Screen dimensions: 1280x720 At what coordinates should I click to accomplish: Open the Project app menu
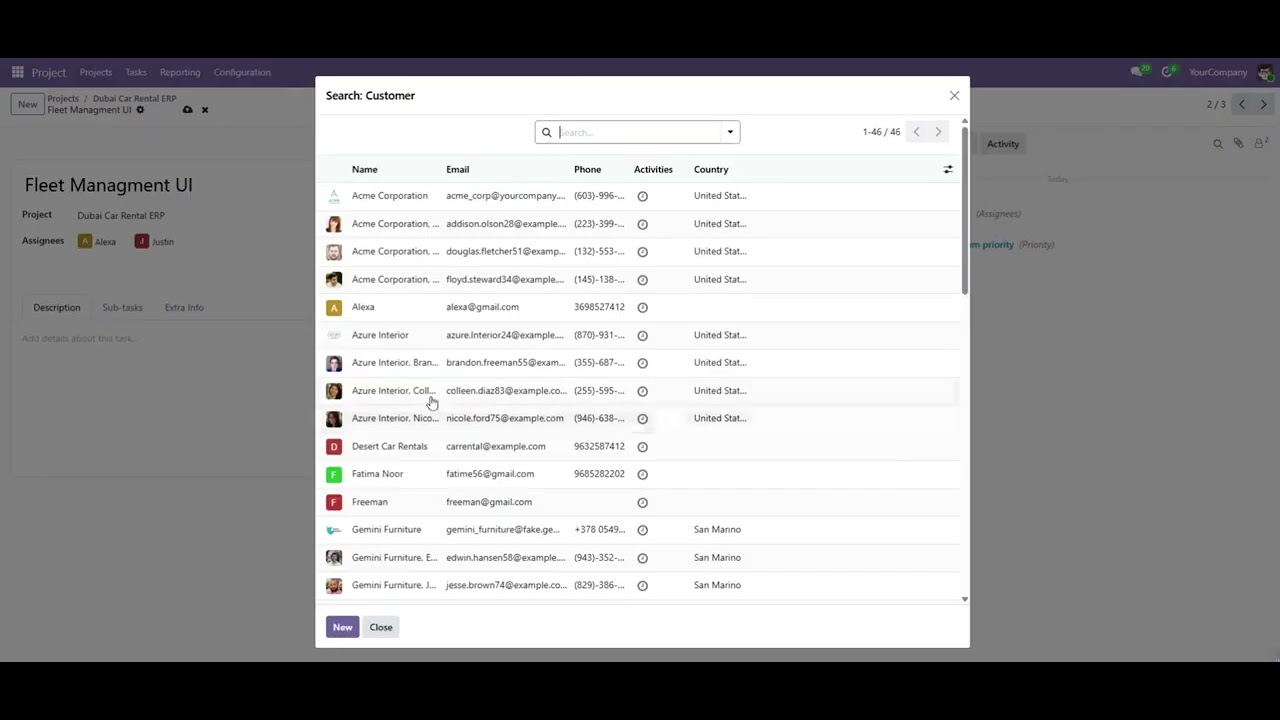pos(49,72)
